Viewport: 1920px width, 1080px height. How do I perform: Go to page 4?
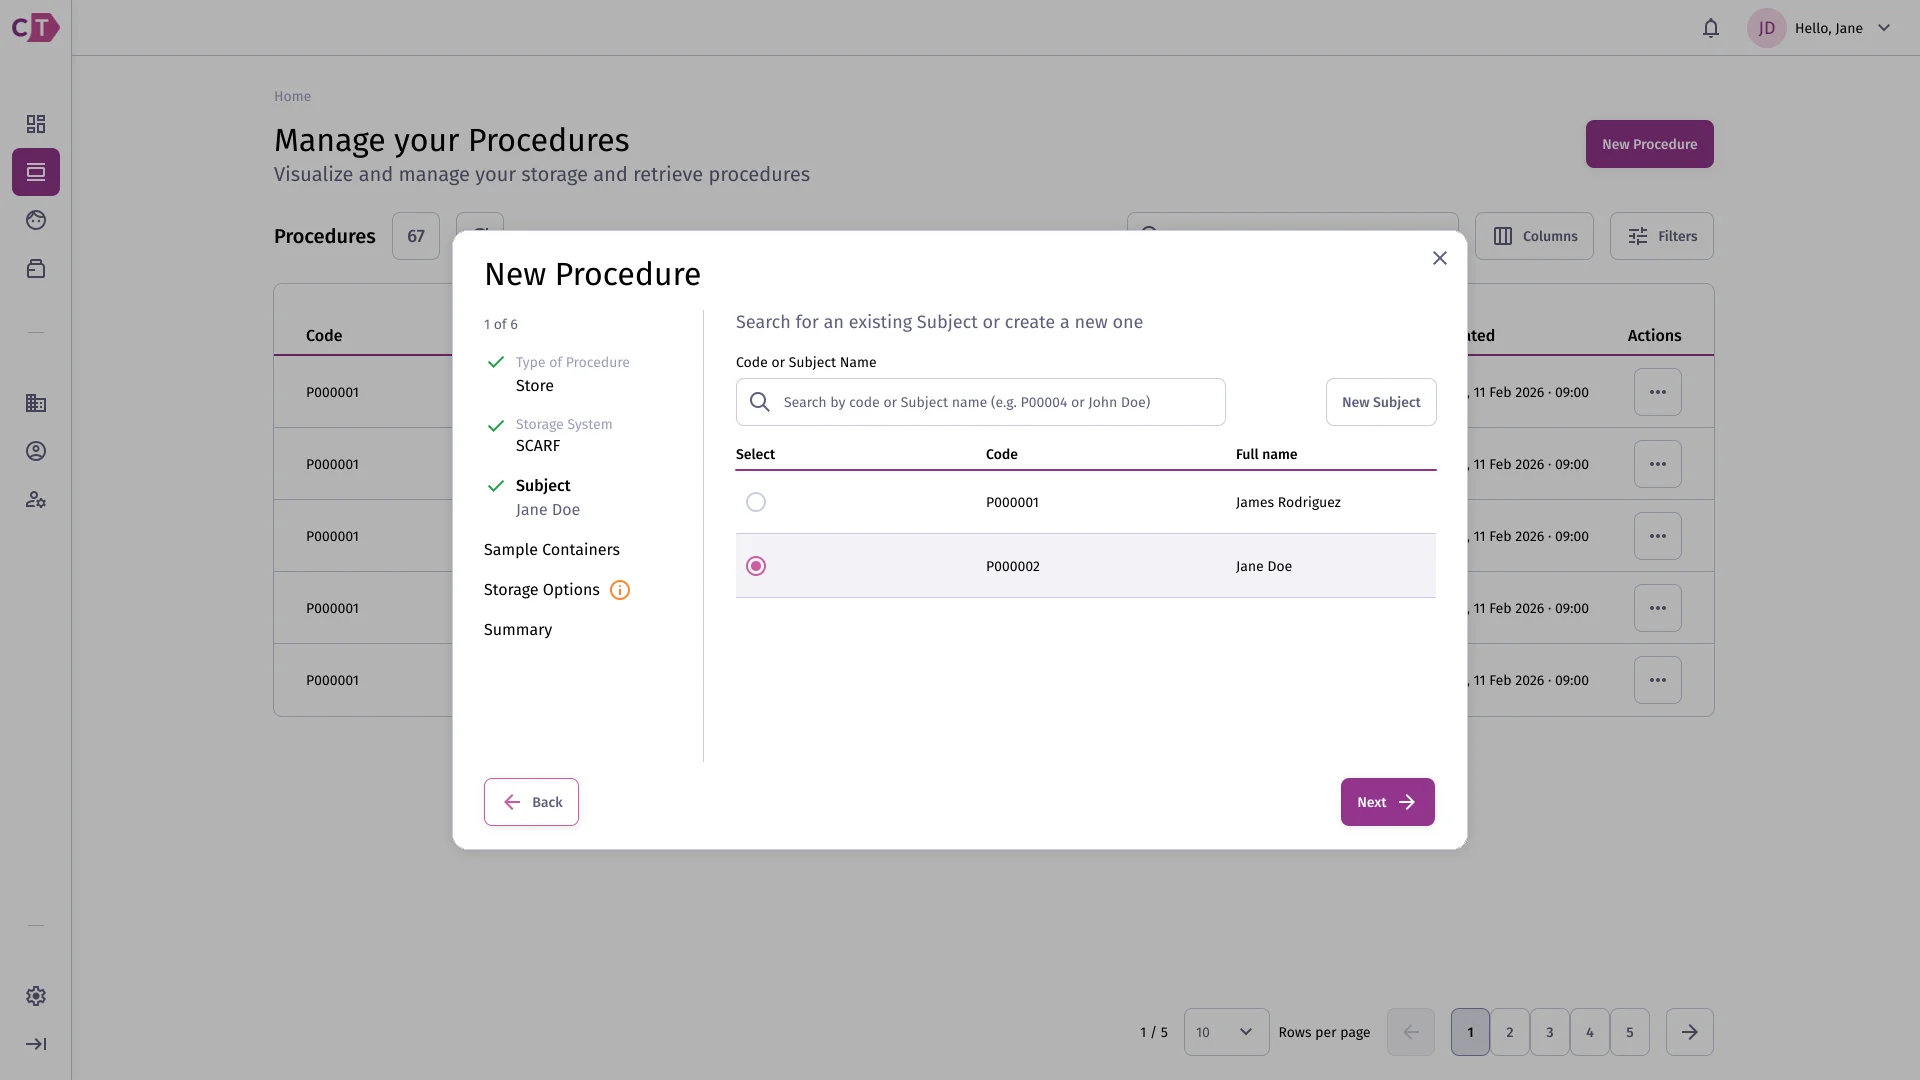click(x=1590, y=1032)
